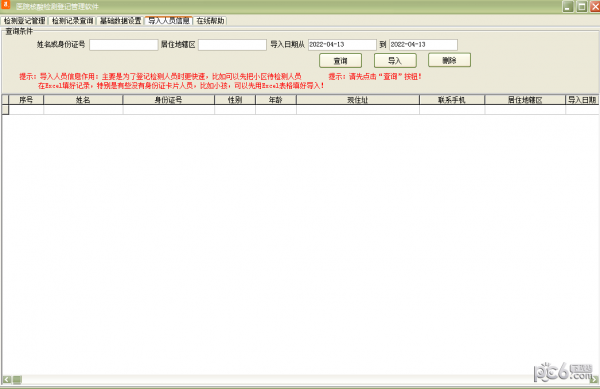Select the 导入人员信息 tab
The width and height of the screenshot is (600, 389).
tap(169, 21)
